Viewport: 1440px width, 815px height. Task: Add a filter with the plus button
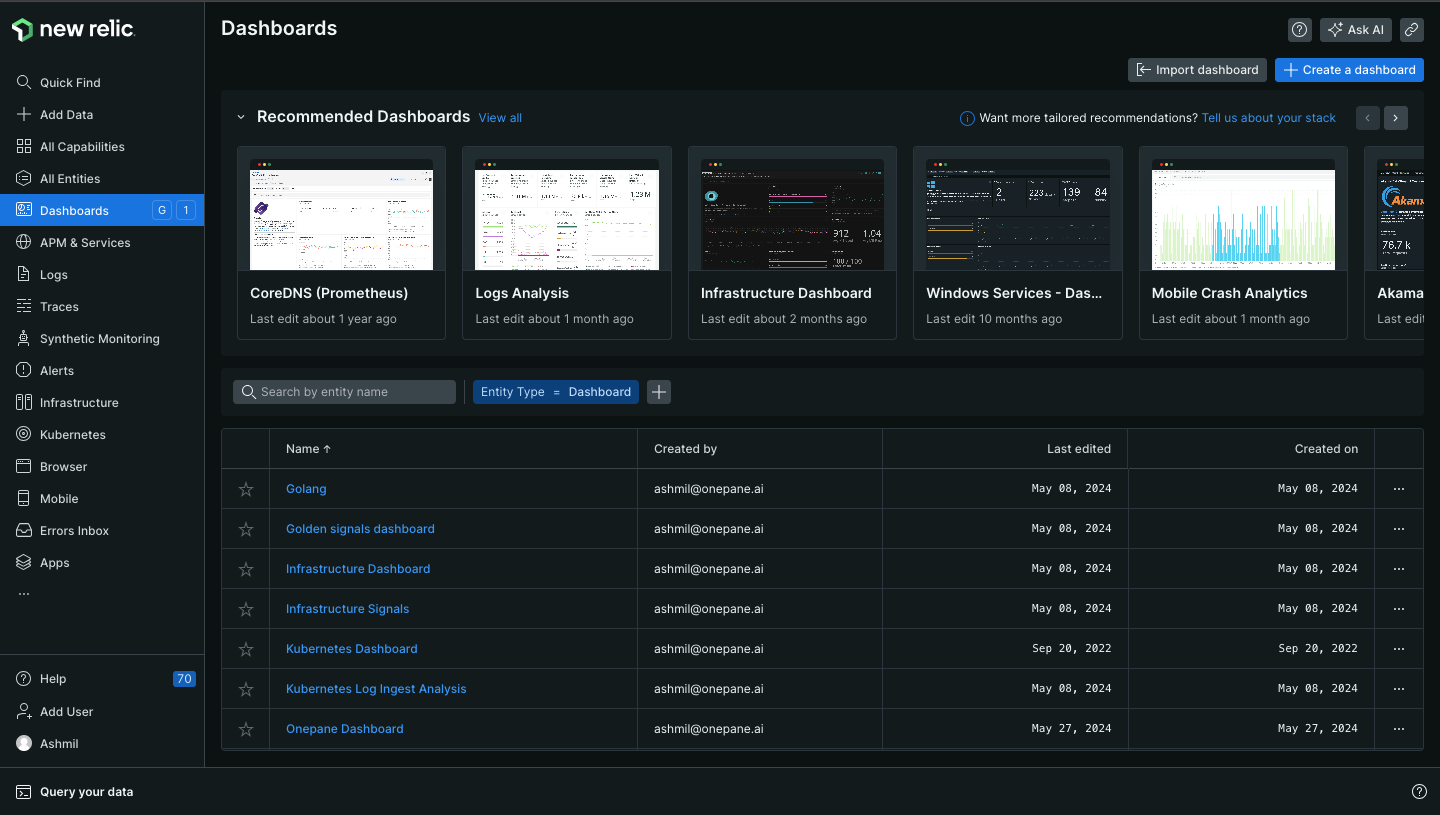659,392
